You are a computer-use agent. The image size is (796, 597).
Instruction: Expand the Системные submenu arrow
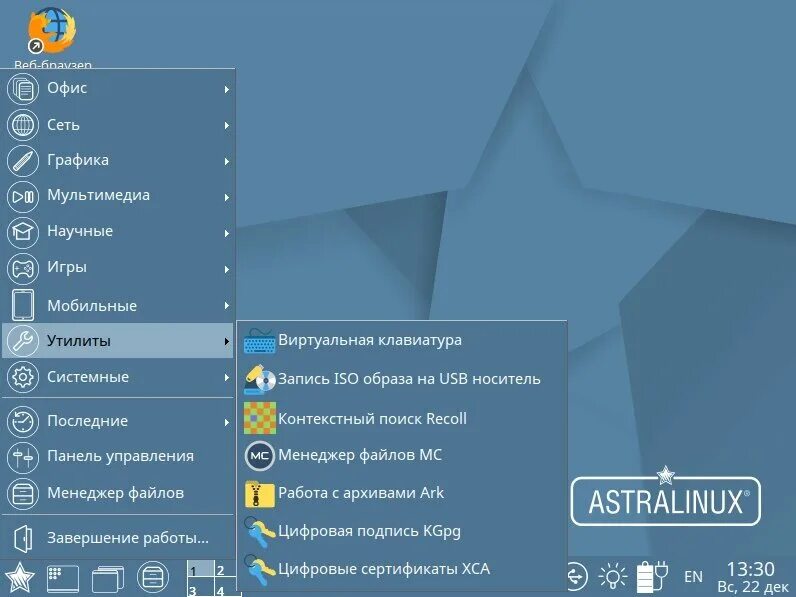227,378
